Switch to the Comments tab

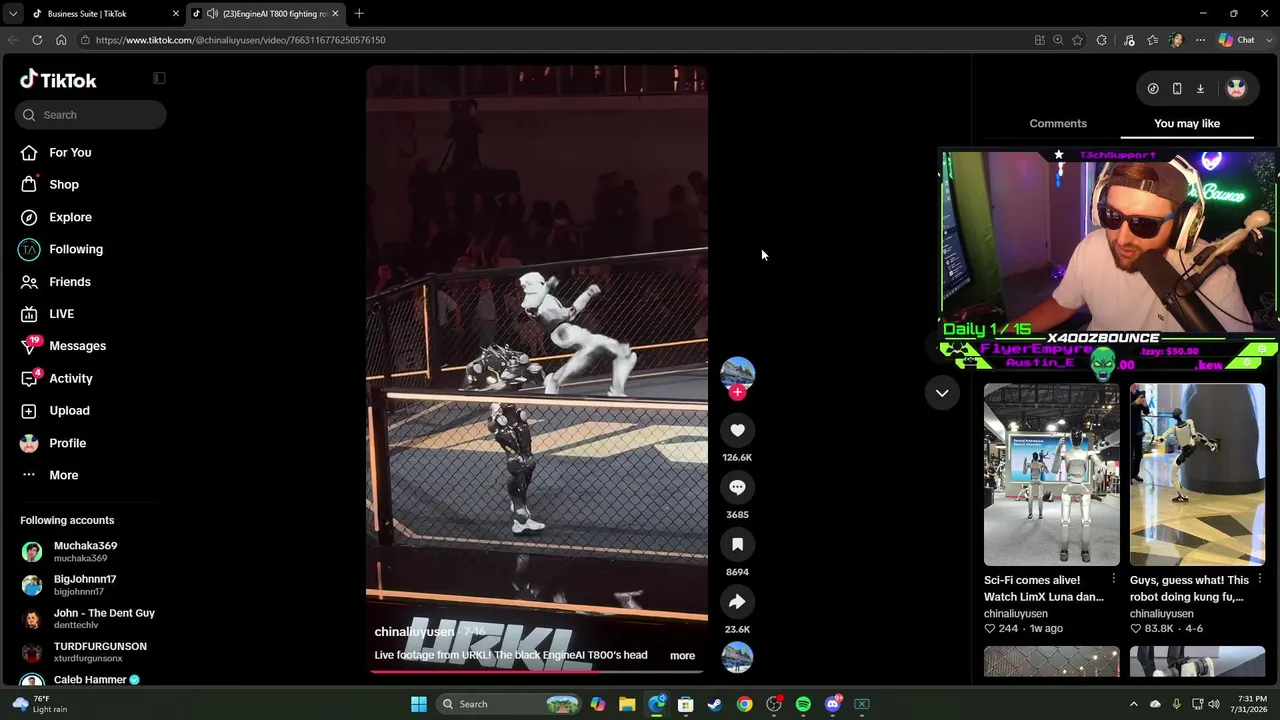(1058, 123)
